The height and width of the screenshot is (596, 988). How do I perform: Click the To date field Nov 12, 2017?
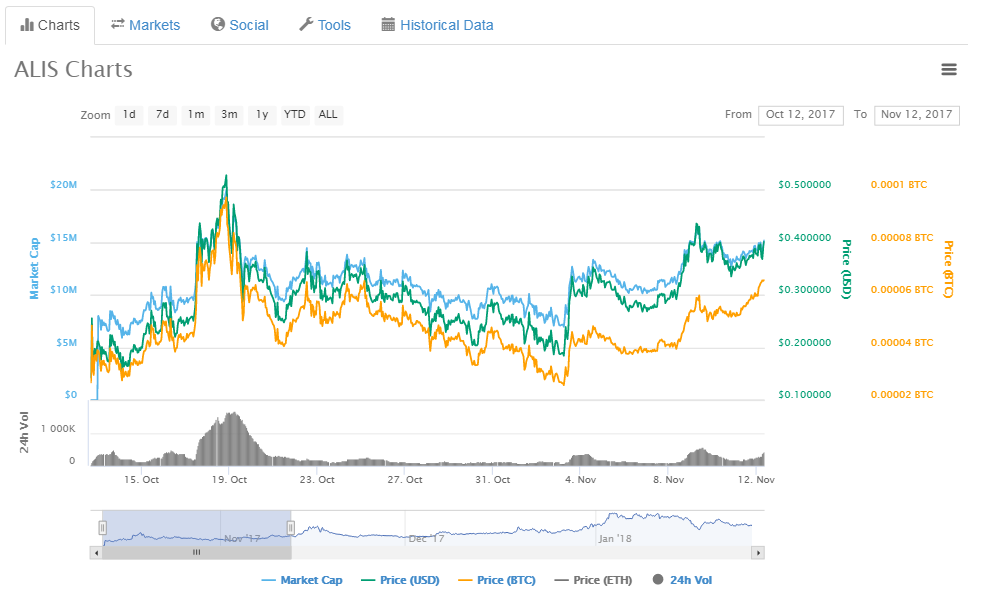click(x=916, y=115)
